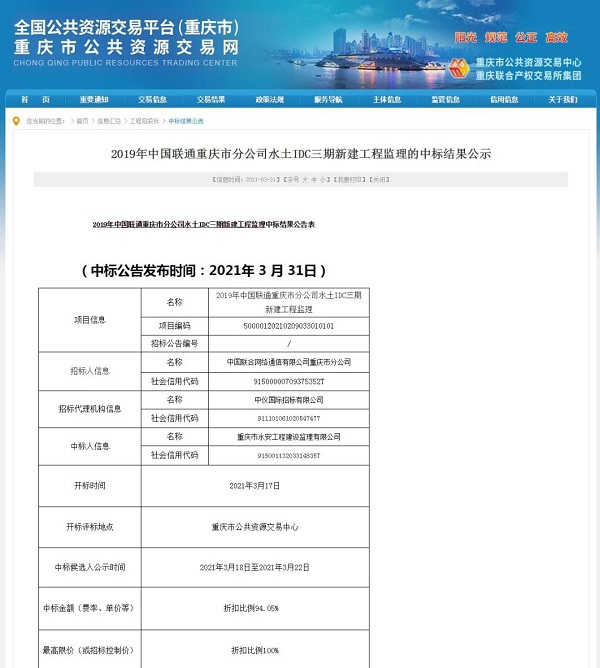Open the 监管信息 menu item
The width and height of the screenshot is (600, 668).
pos(445,100)
